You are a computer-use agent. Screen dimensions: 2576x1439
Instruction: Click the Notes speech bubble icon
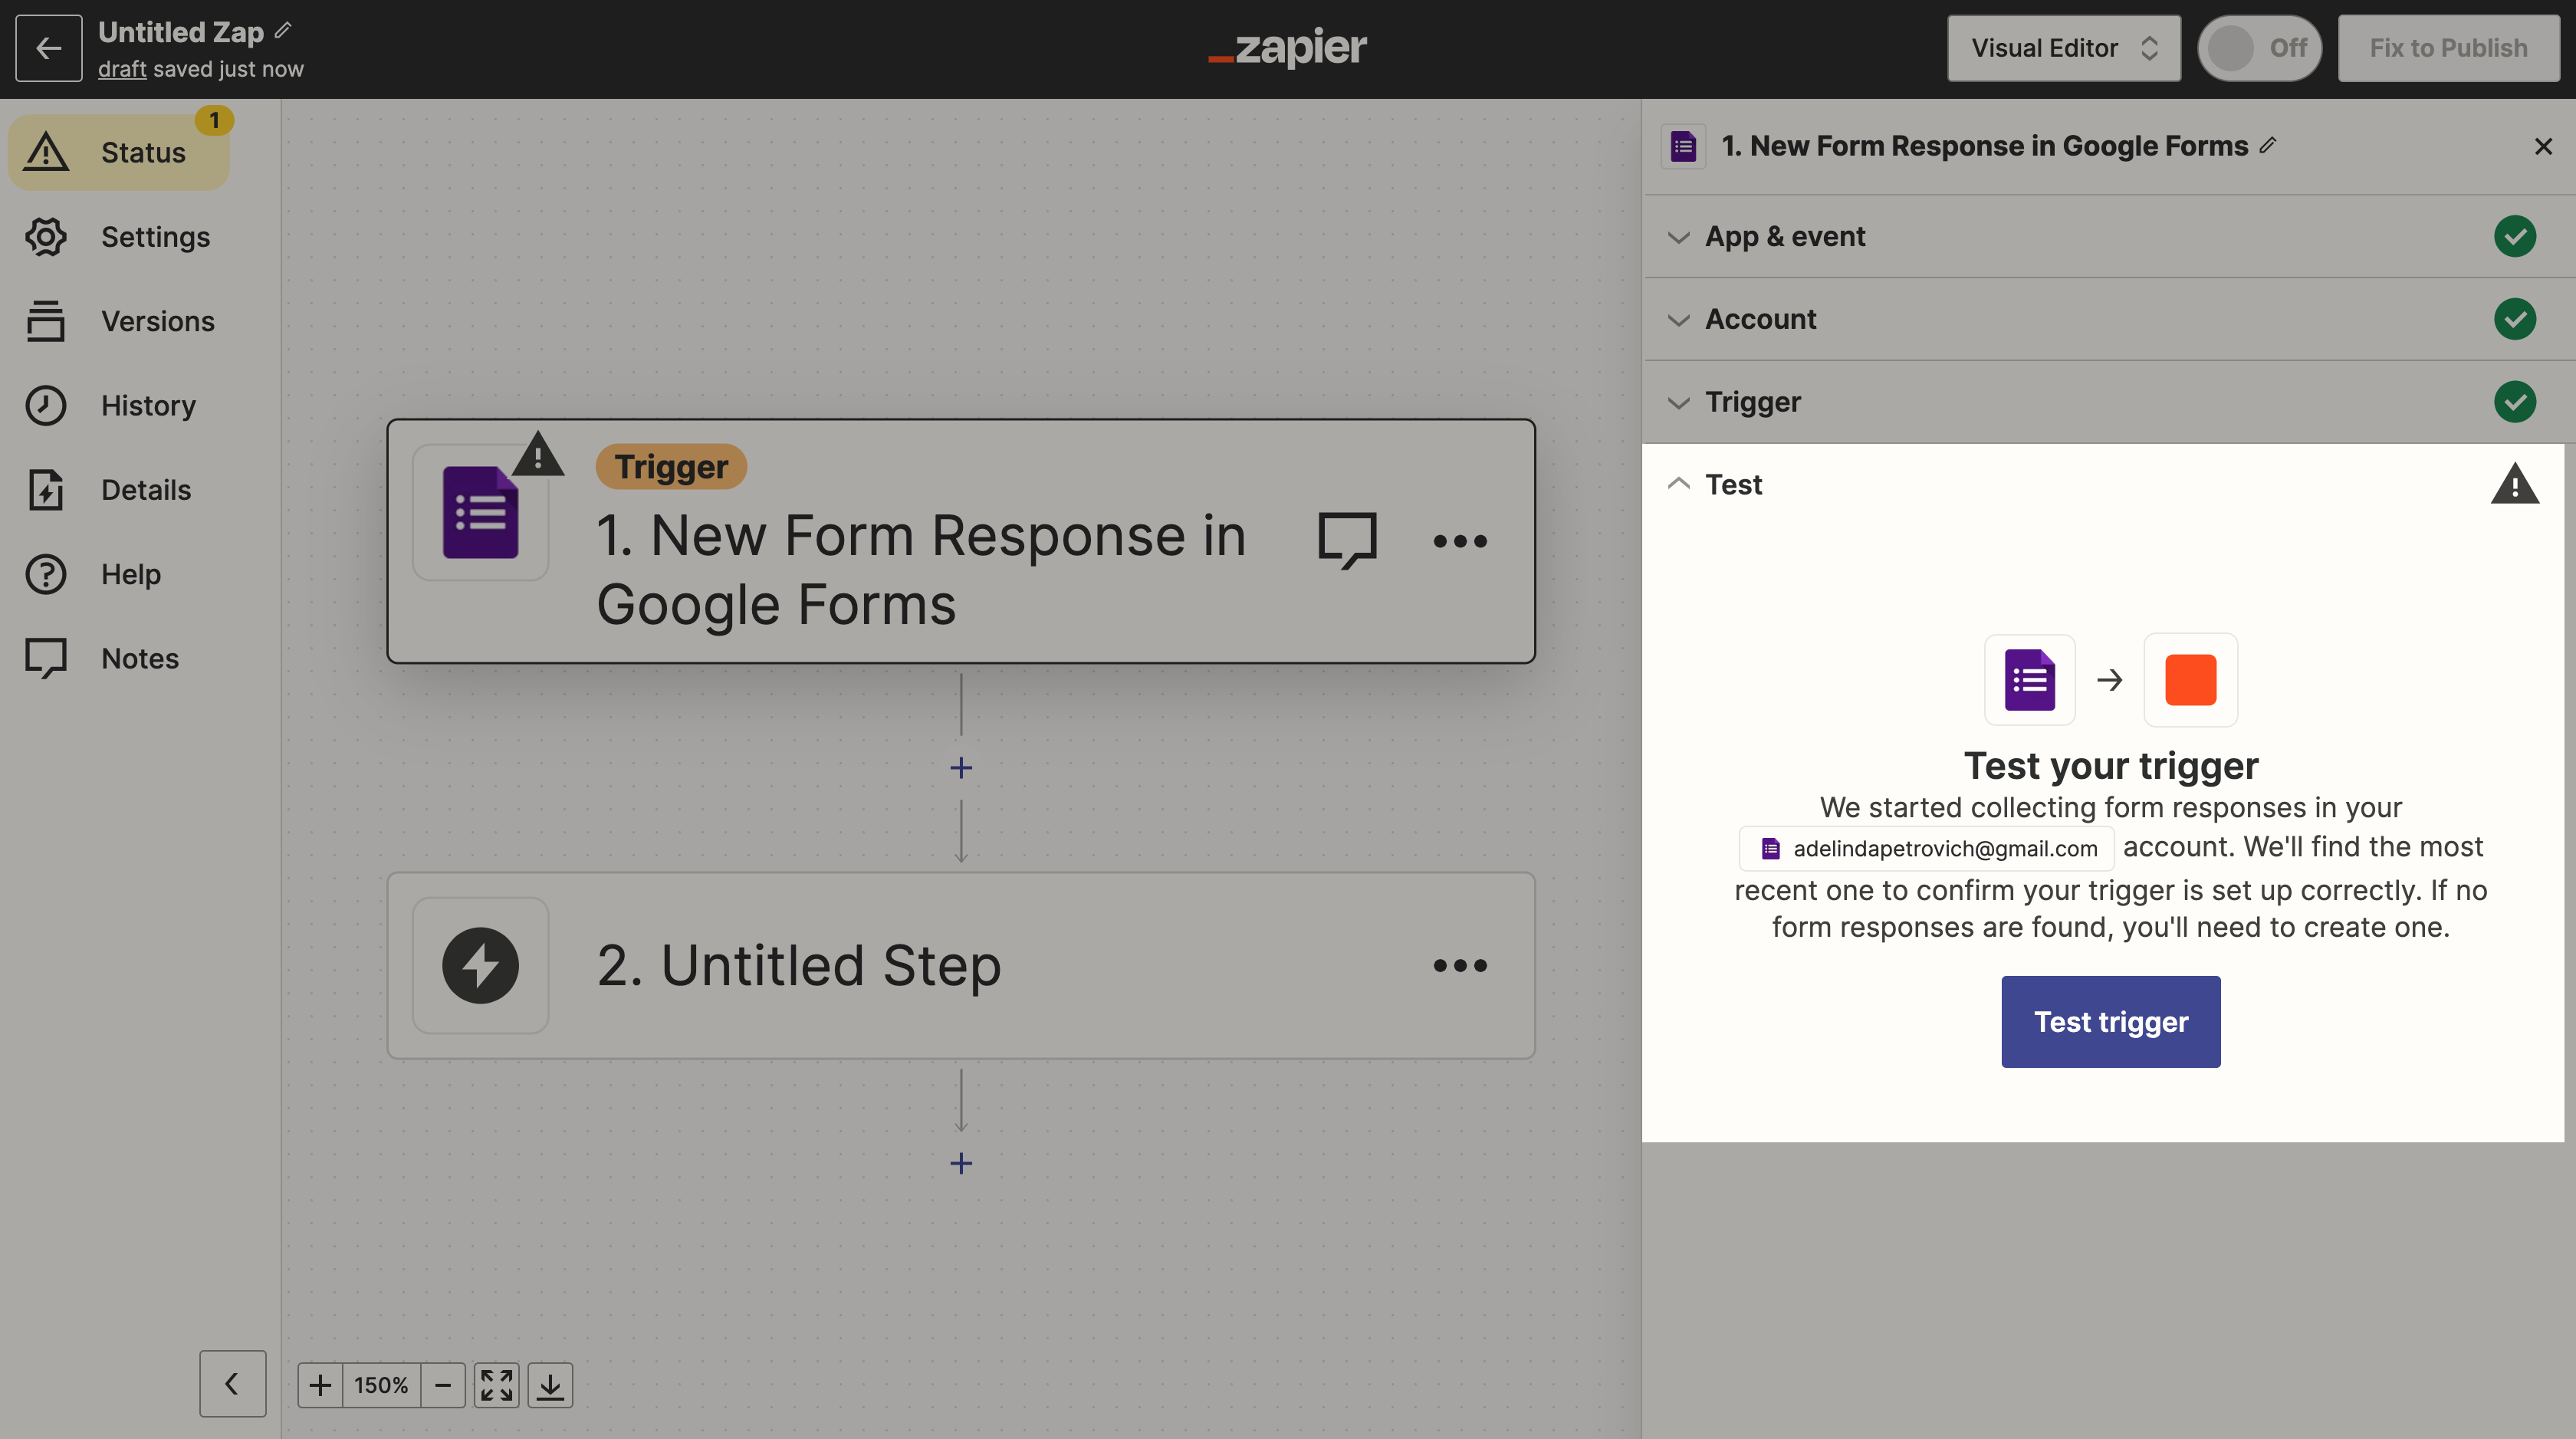[46, 659]
